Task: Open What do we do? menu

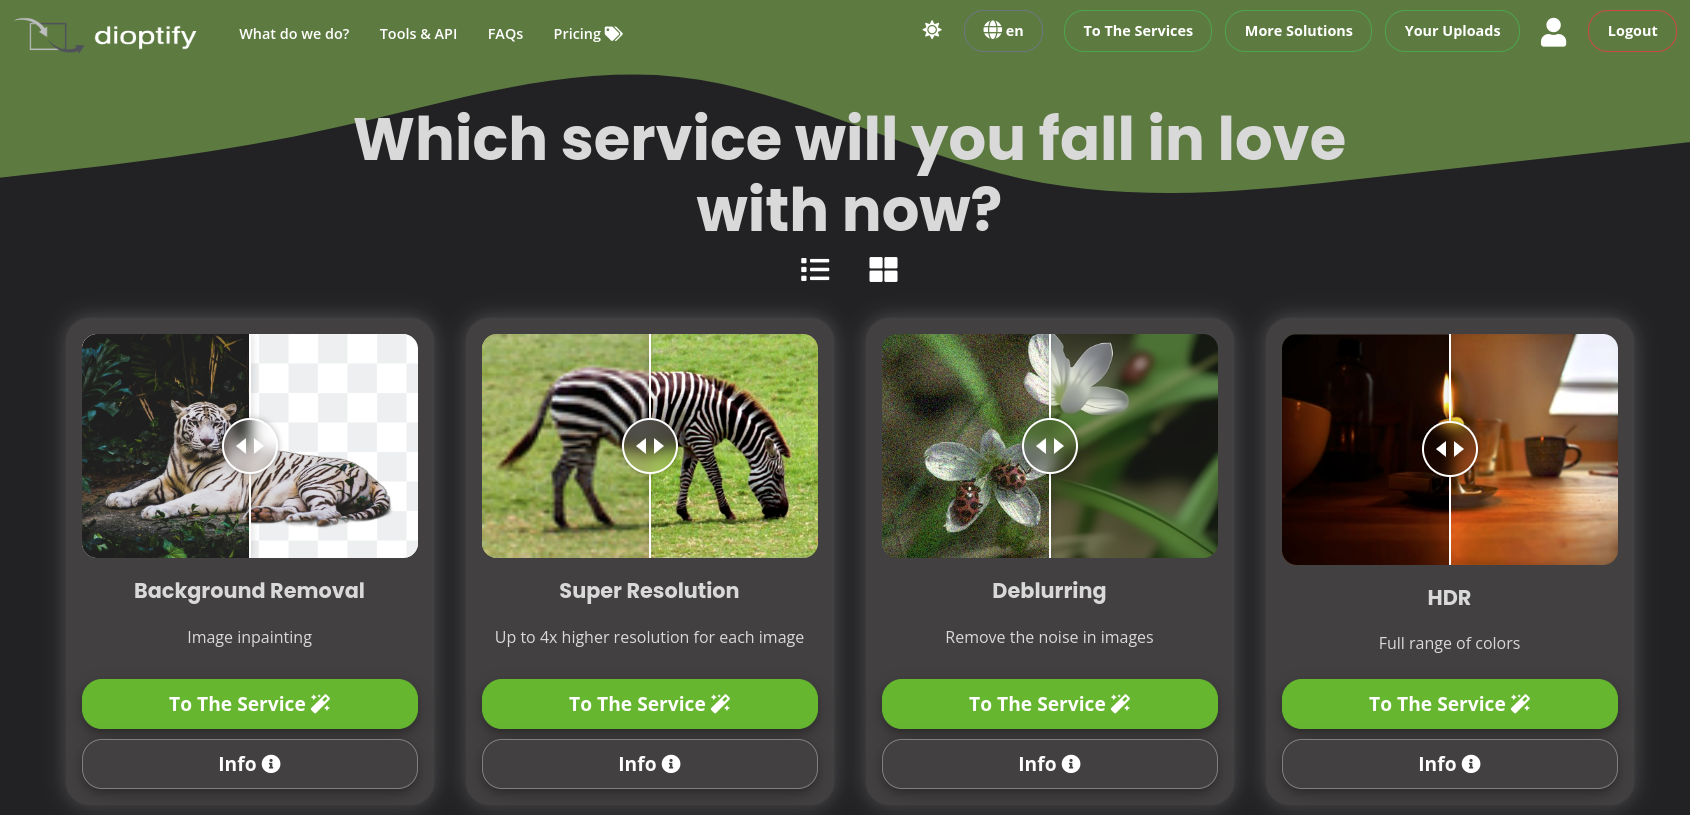Action: pyautogui.click(x=294, y=34)
